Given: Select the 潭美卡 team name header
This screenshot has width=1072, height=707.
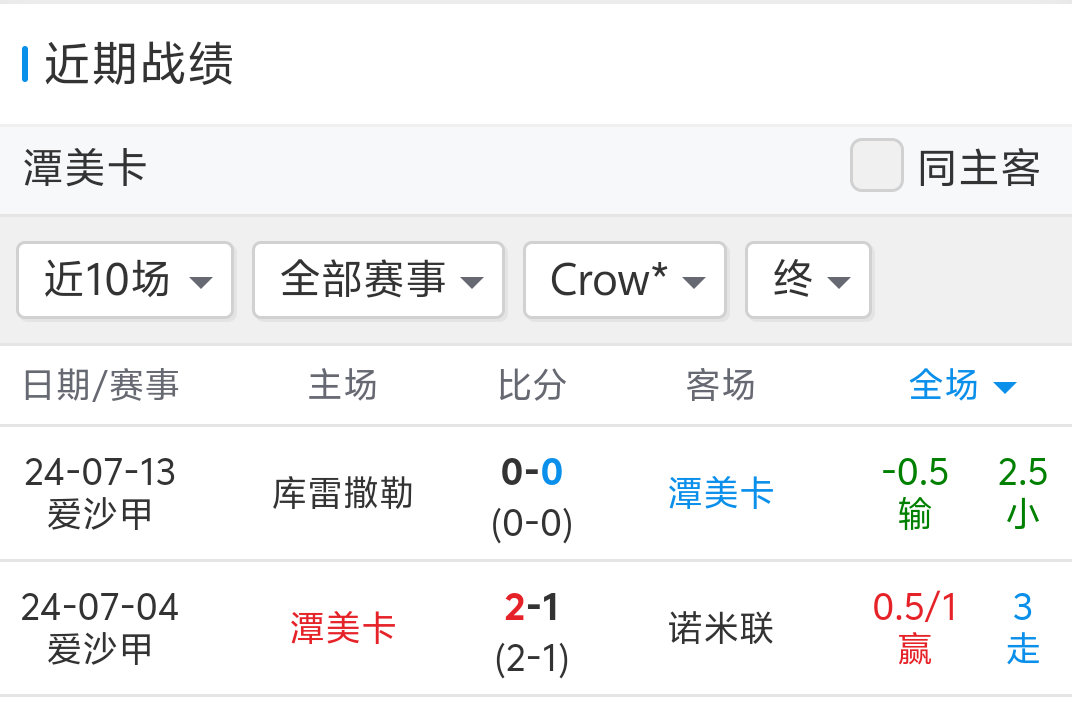Looking at the screenshot, I should pos(85,168).
